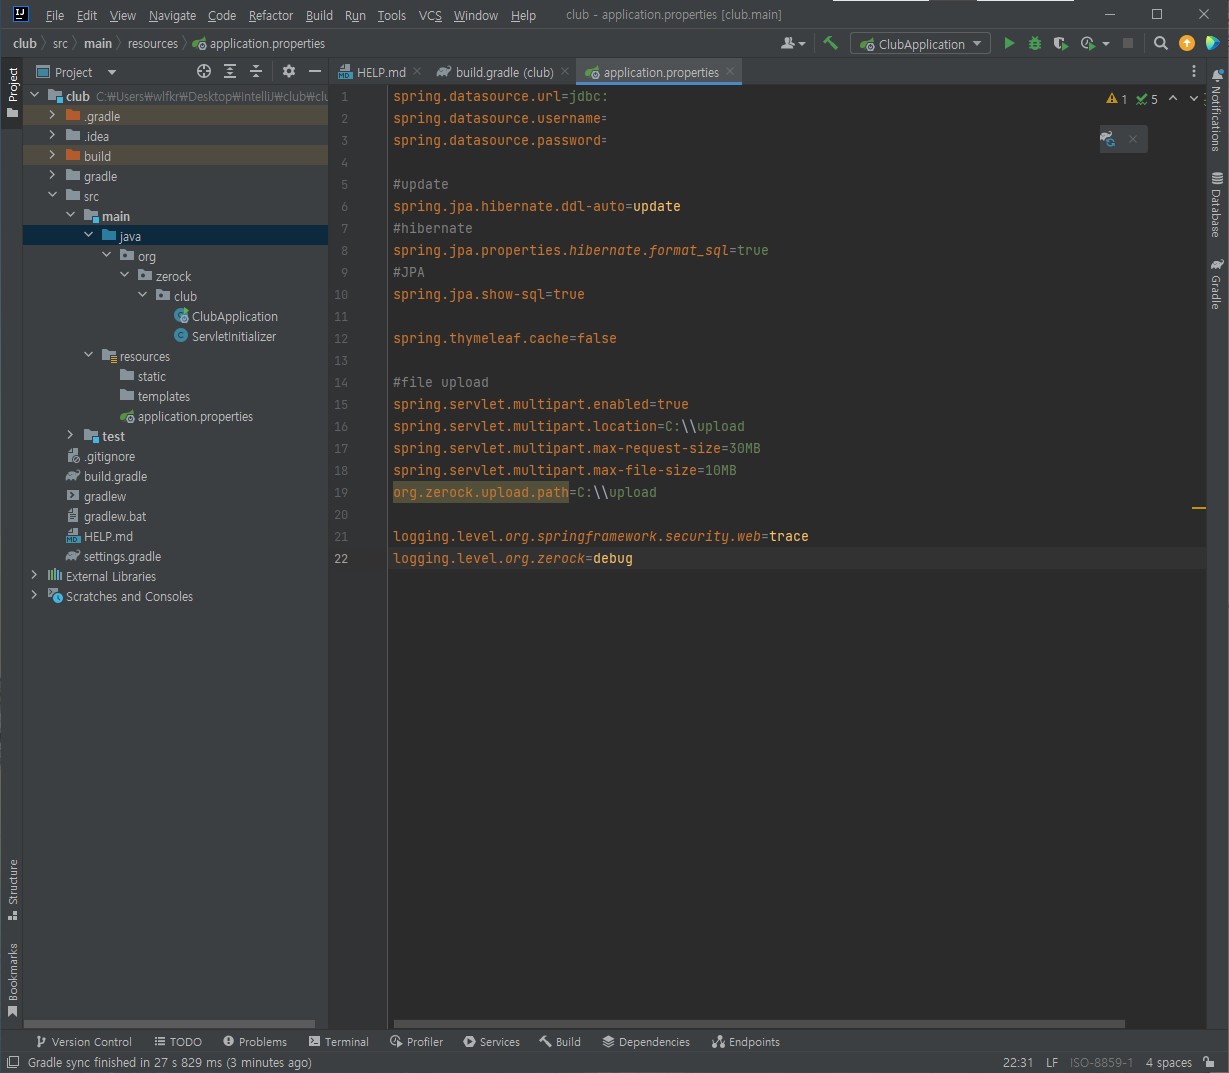Open the Navigate menu
The image size is (1229, 1073).
point(172,15)
